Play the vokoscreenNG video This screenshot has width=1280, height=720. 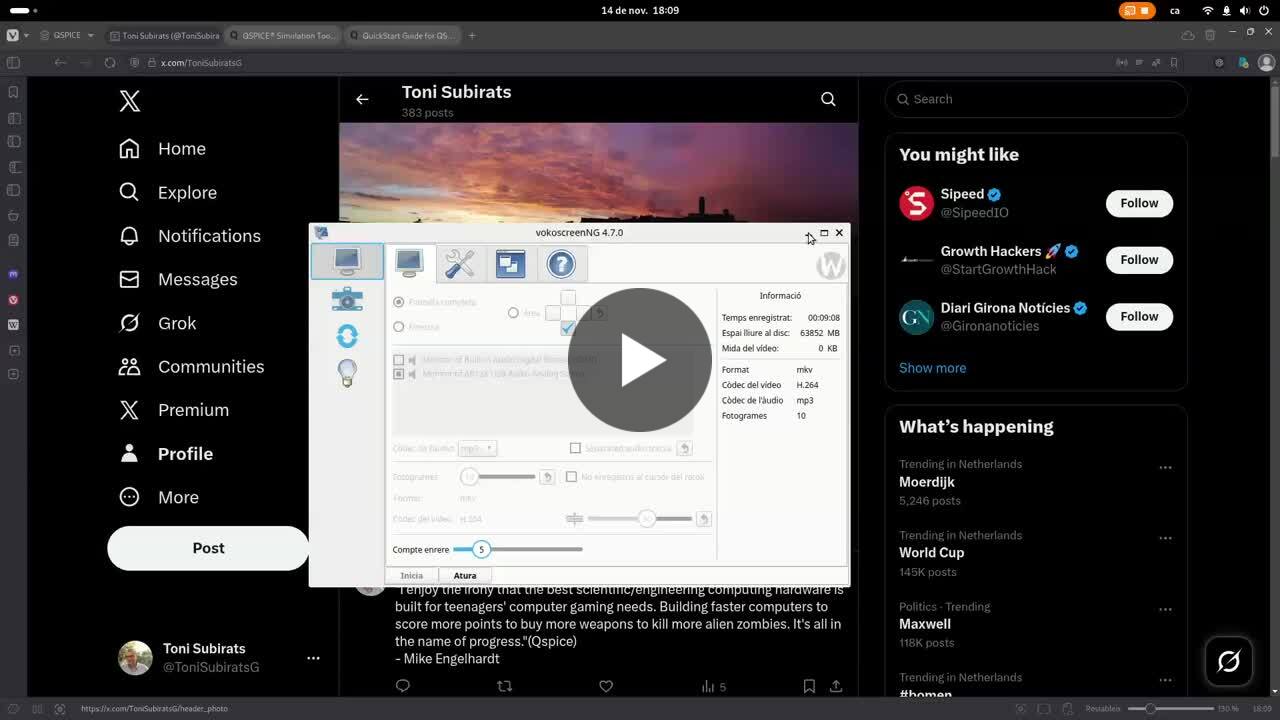tap(640, 360)
